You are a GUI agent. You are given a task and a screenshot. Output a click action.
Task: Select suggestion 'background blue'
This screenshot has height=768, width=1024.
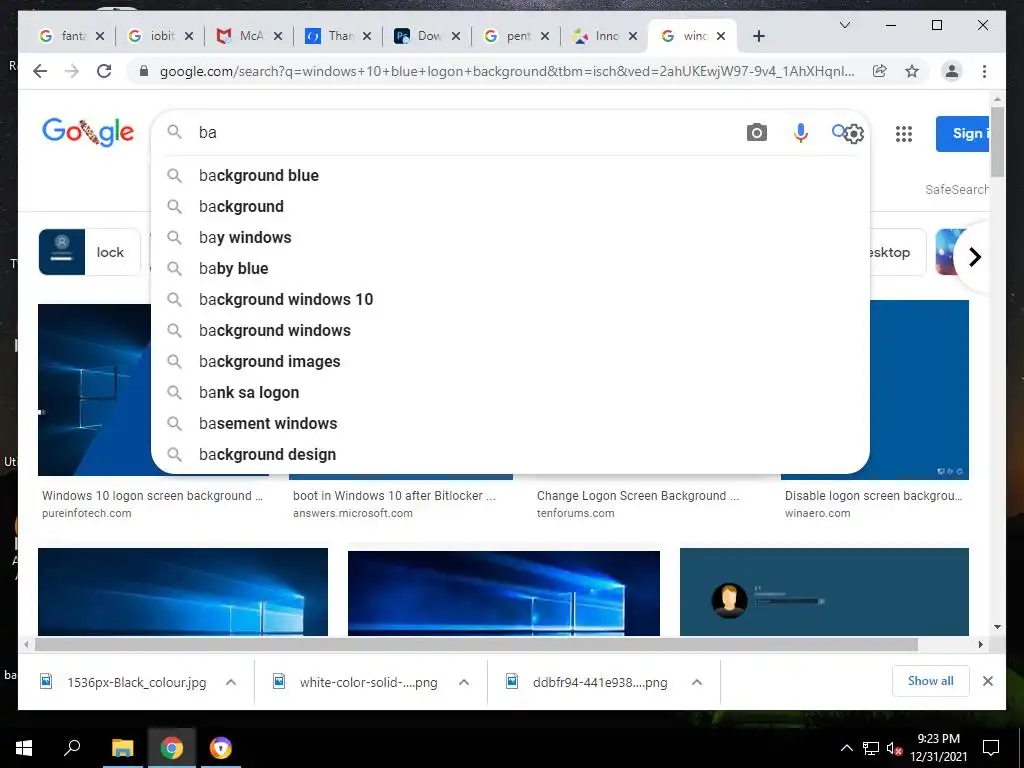click(510, 175)
